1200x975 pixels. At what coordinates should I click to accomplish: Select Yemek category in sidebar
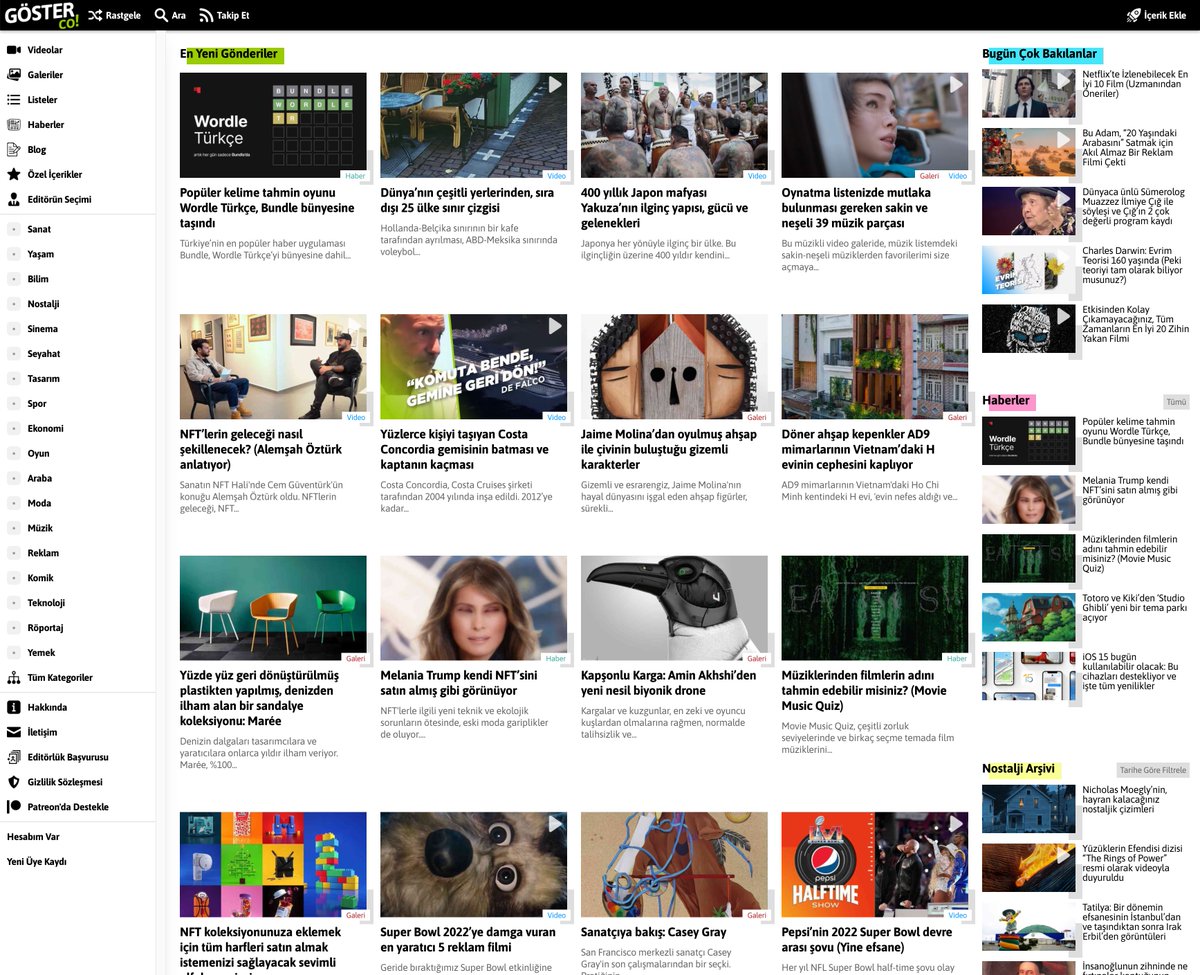click(41, 653)
